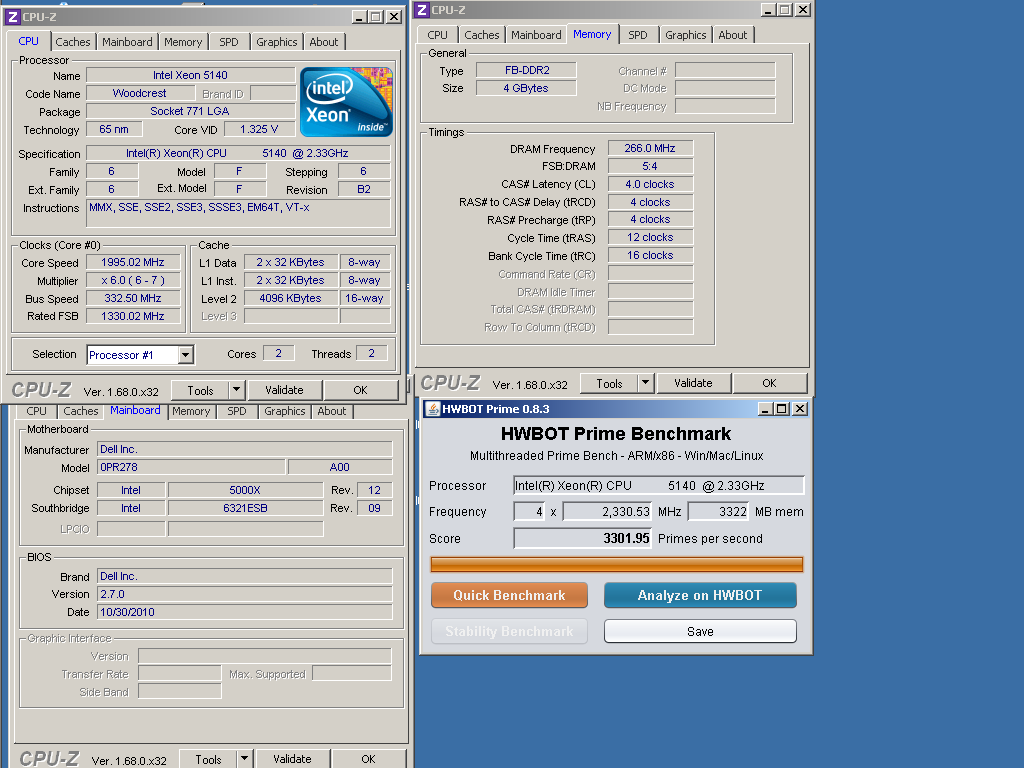Minimize the HWBOT Prime window

point(765,409)
